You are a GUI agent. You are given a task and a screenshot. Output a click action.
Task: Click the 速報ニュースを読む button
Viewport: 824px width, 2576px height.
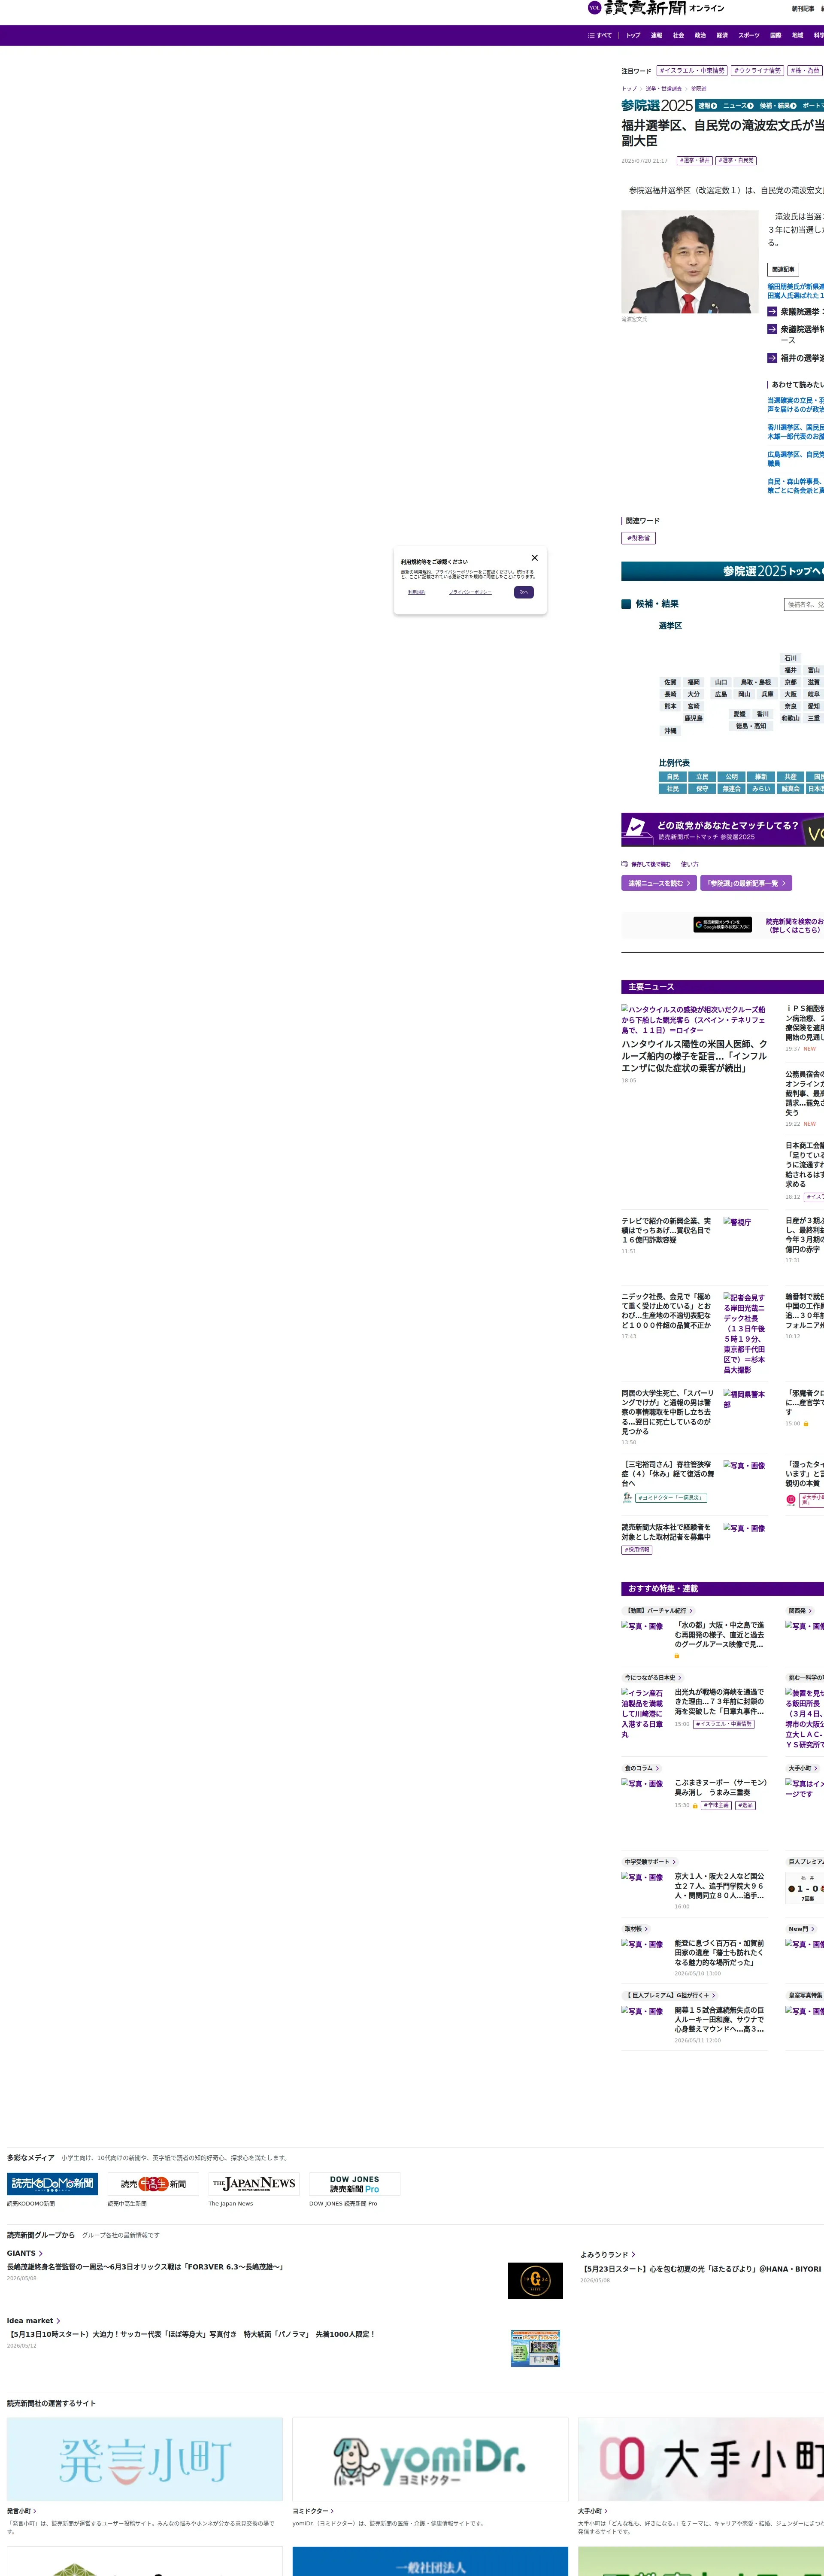(x=659, y=884)
